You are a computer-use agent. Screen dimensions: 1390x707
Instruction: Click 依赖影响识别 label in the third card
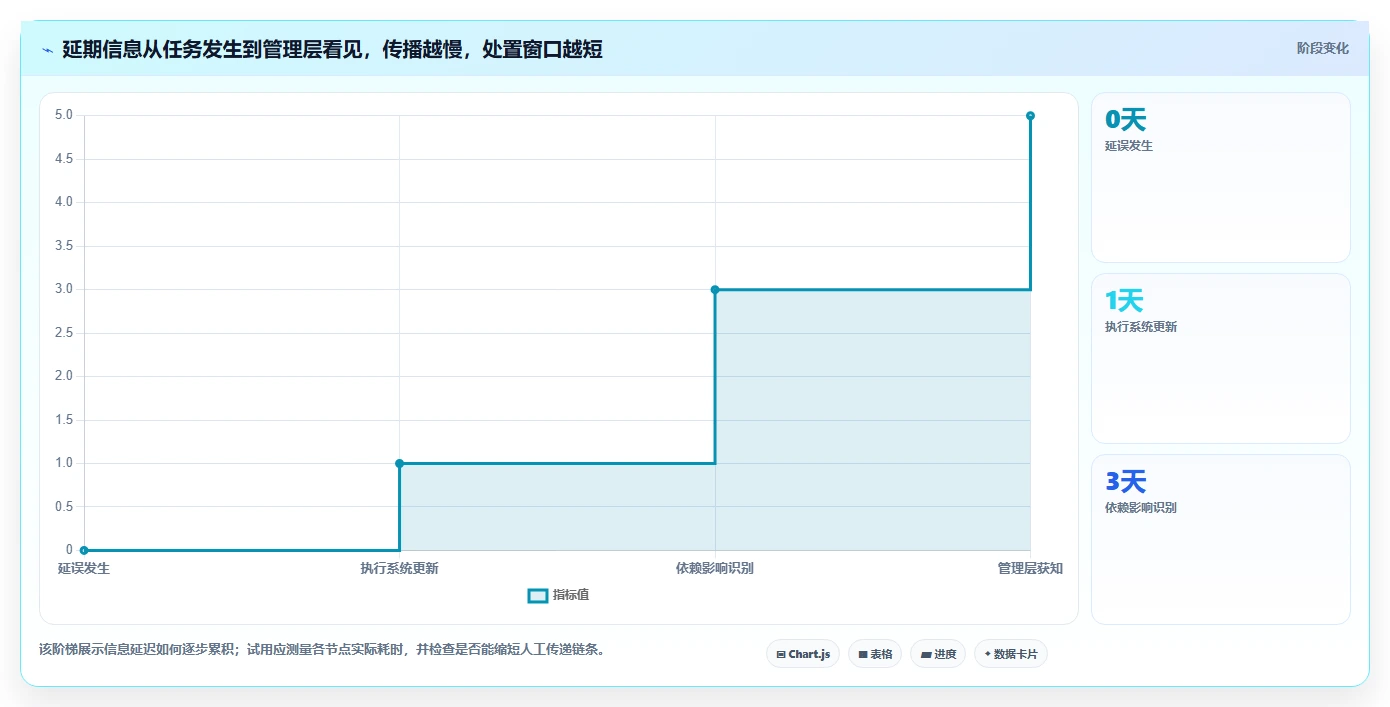coord(1141,508)
